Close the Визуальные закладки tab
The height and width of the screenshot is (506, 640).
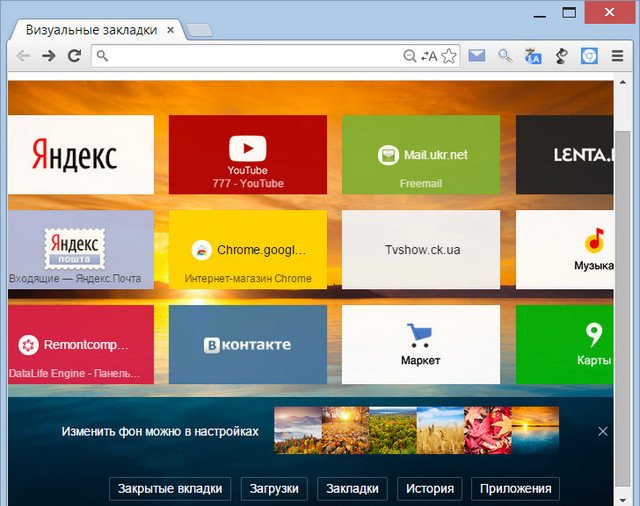click(171, 31)
